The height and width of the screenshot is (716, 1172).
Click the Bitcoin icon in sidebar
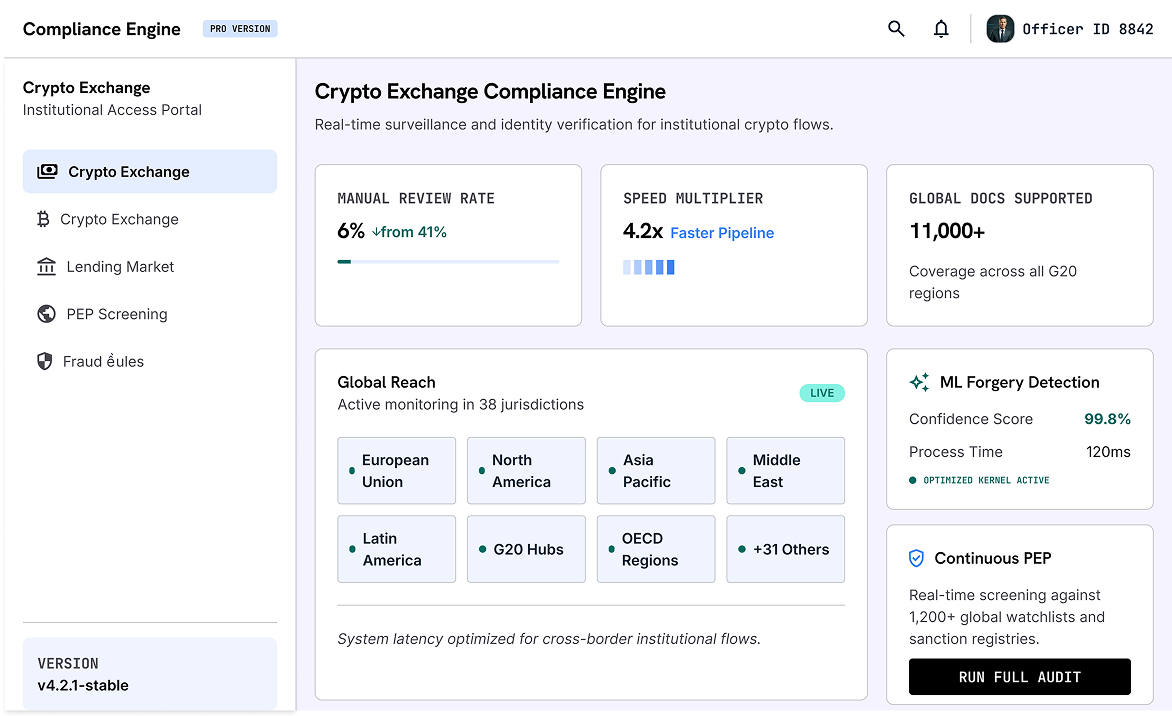click(x=43, y=219)
